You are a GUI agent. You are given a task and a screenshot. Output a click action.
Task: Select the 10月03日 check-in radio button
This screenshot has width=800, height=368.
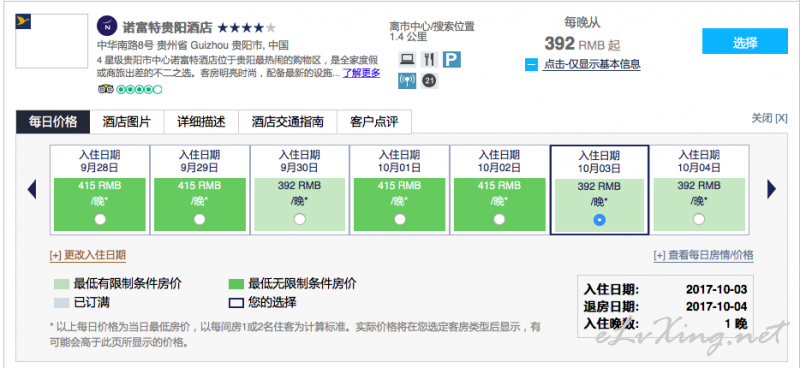pos(599,220)
